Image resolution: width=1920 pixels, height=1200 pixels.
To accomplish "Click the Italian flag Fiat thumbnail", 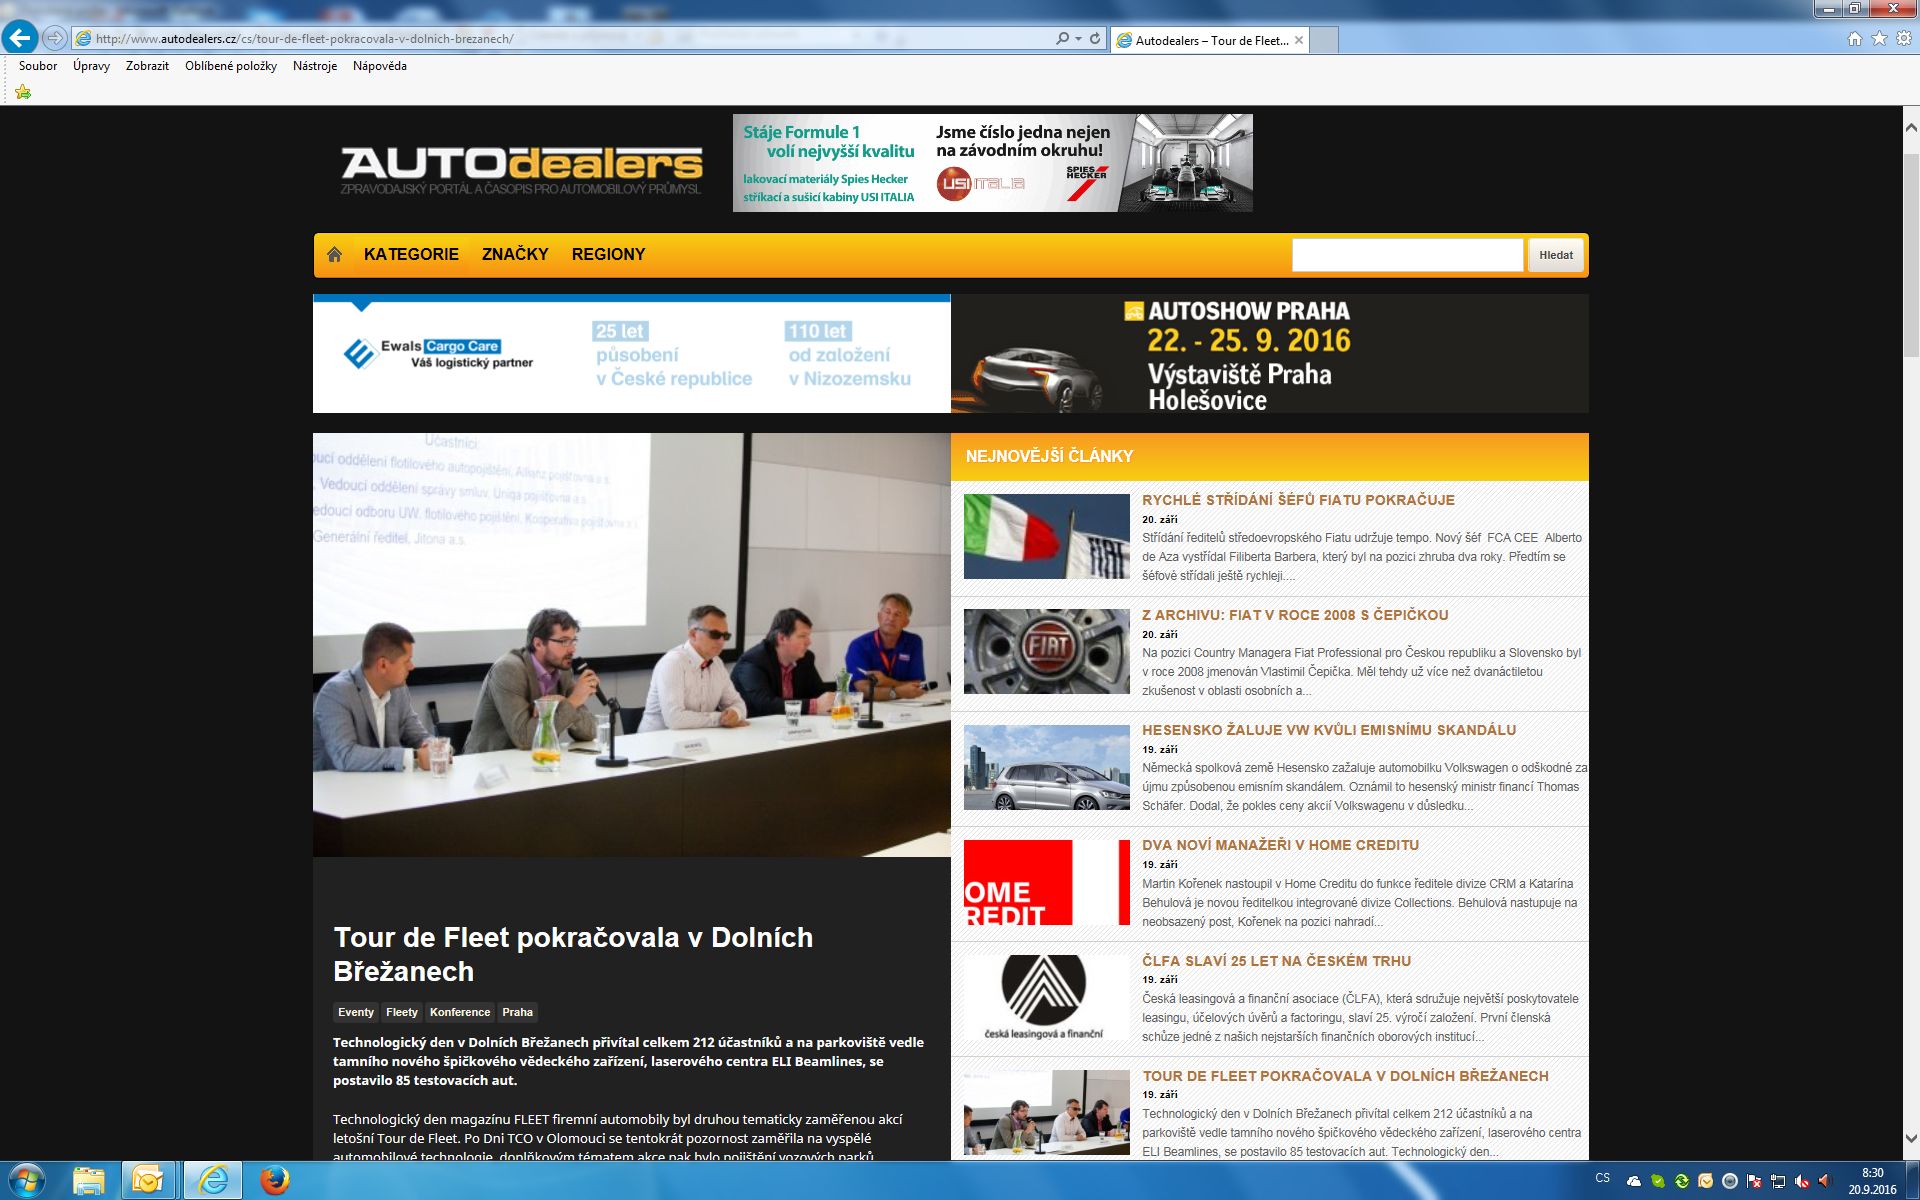I will point(1046,536).
